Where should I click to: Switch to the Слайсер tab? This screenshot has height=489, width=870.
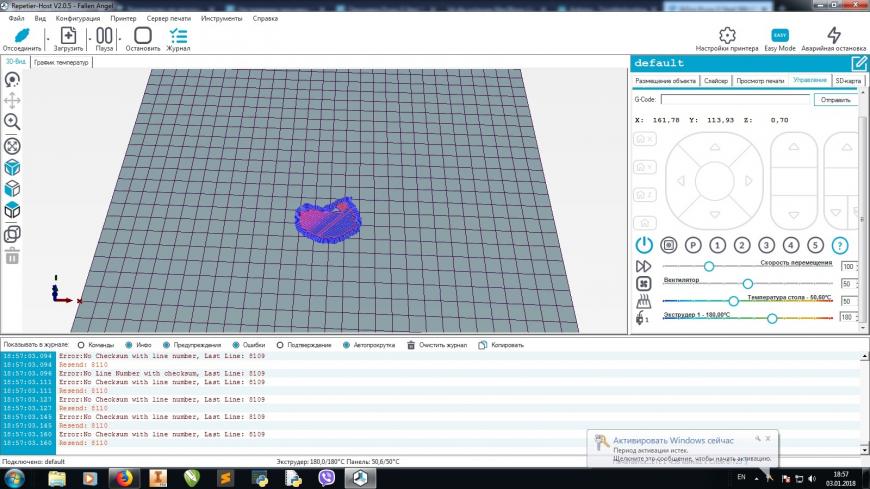point(715,80)
